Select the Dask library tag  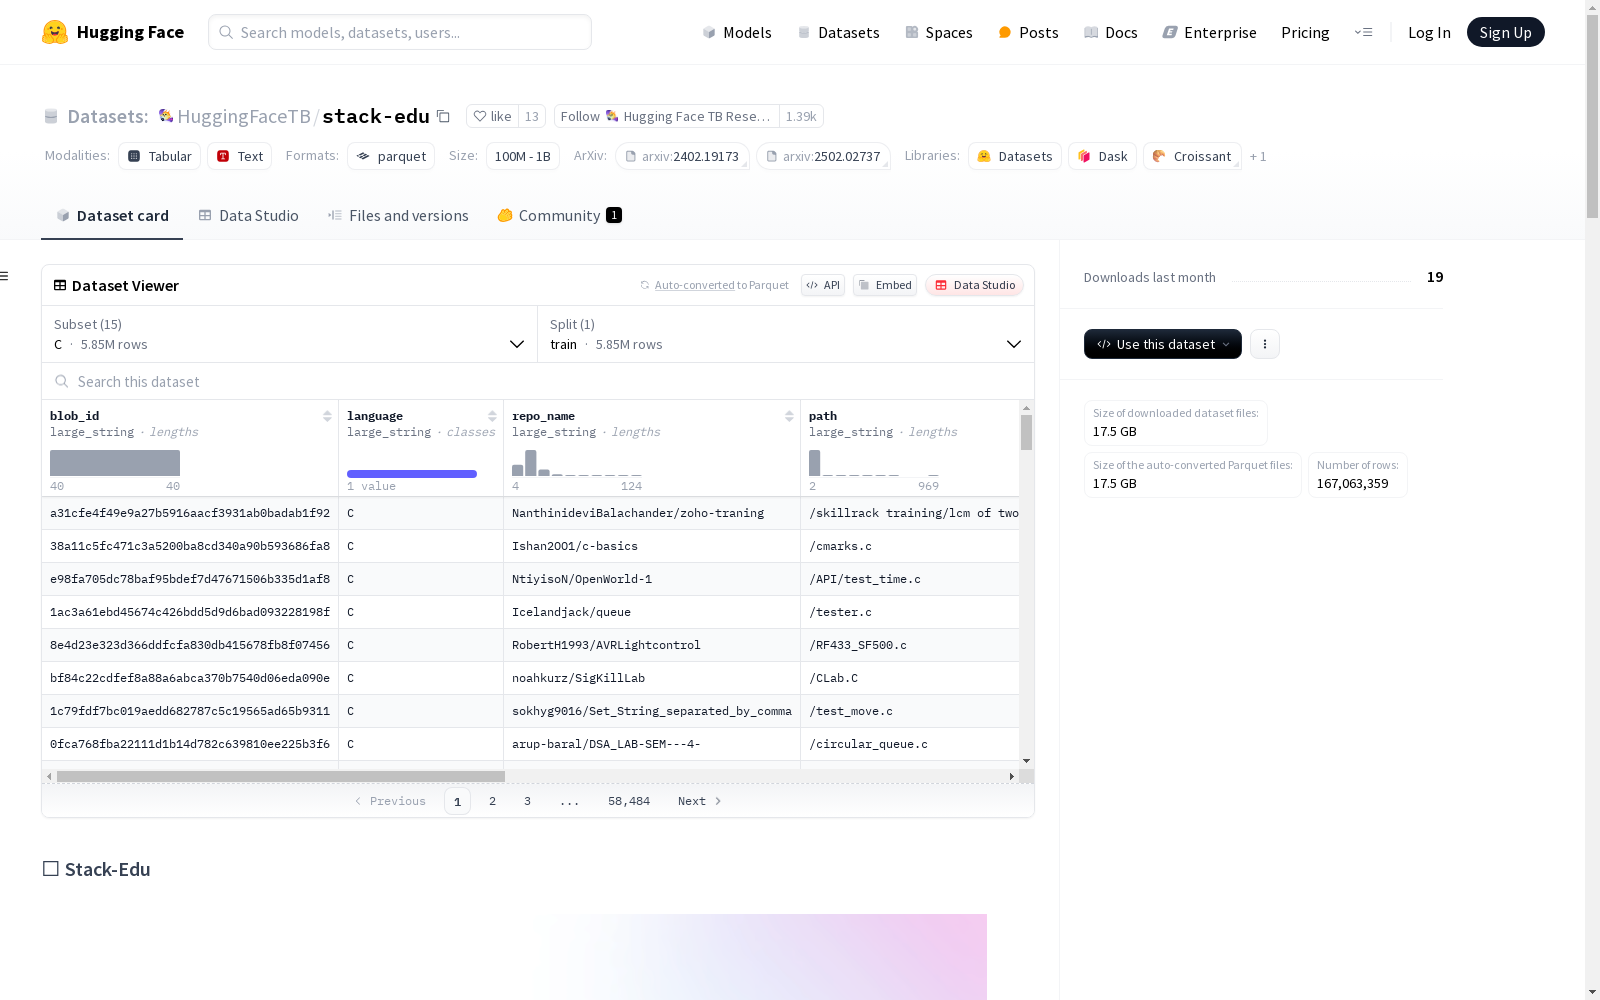tap(1102, 156)
